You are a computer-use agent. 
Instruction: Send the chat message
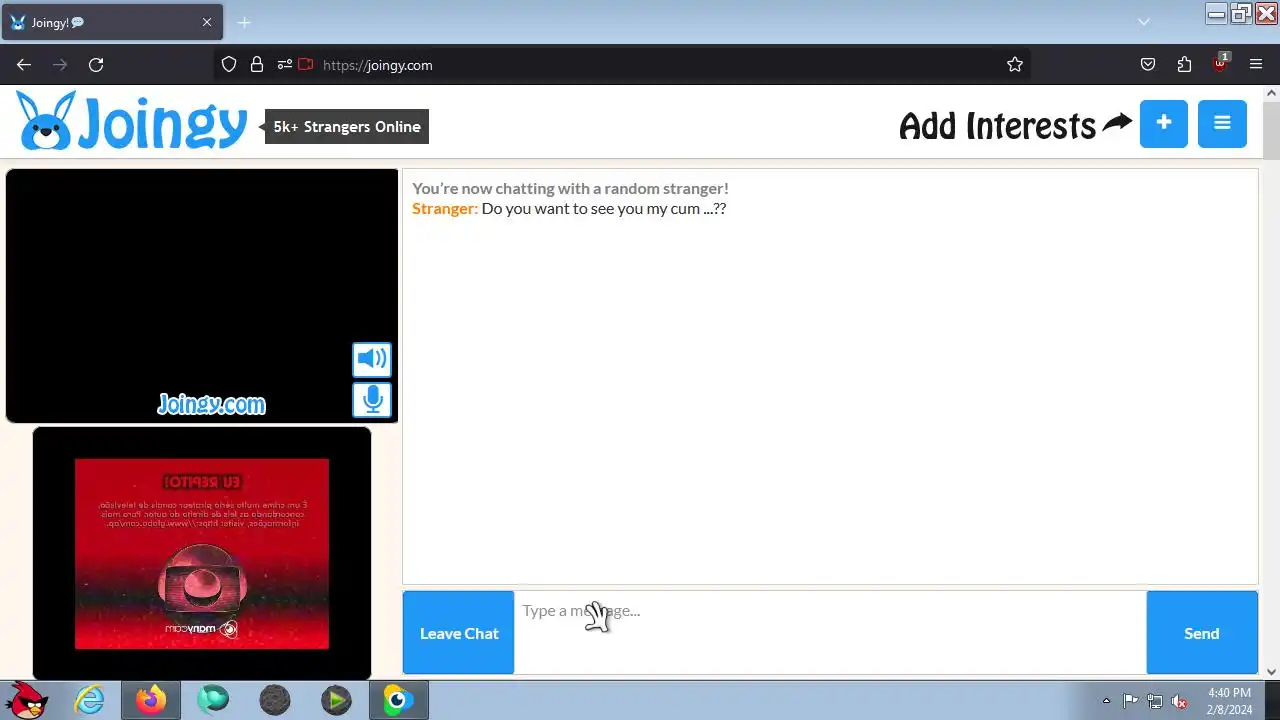(1202, 633)
